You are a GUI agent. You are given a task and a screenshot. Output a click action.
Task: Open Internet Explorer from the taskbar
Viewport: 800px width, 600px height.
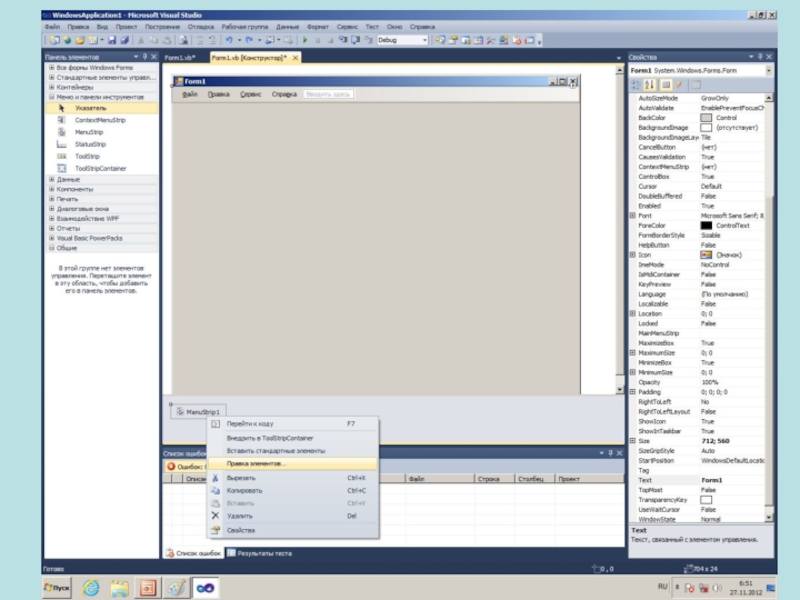pos(91,587)
